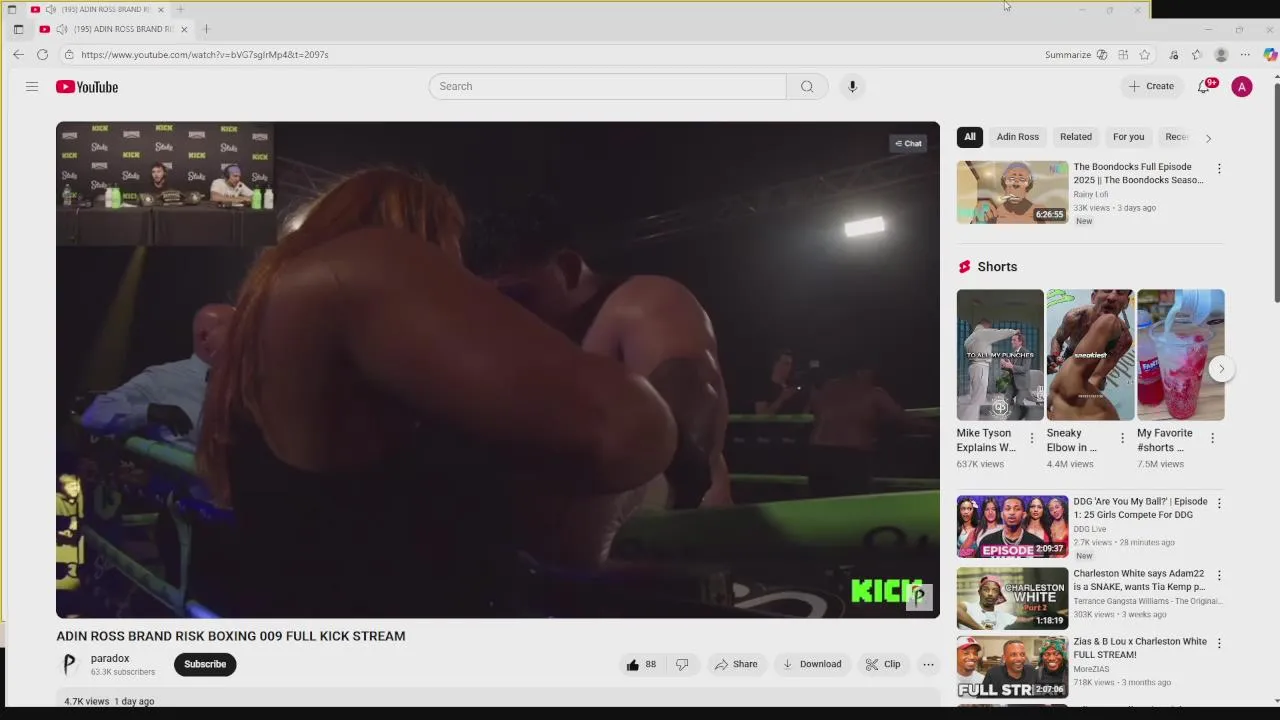Open the account avatar menu
The width and height of the screenshot is (1280, 720).
(1242, 87)
